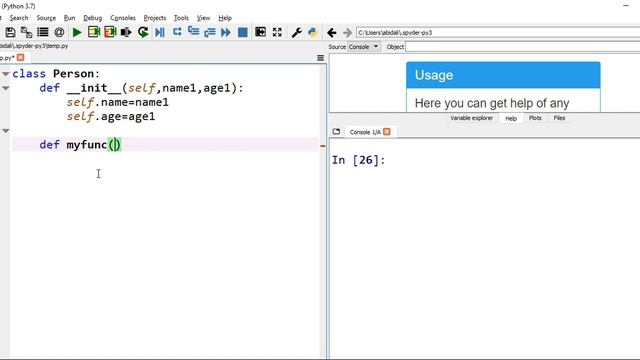Toggle fullscreen mode icon
Screen dimensions: 640x360
tap(277, 32)
